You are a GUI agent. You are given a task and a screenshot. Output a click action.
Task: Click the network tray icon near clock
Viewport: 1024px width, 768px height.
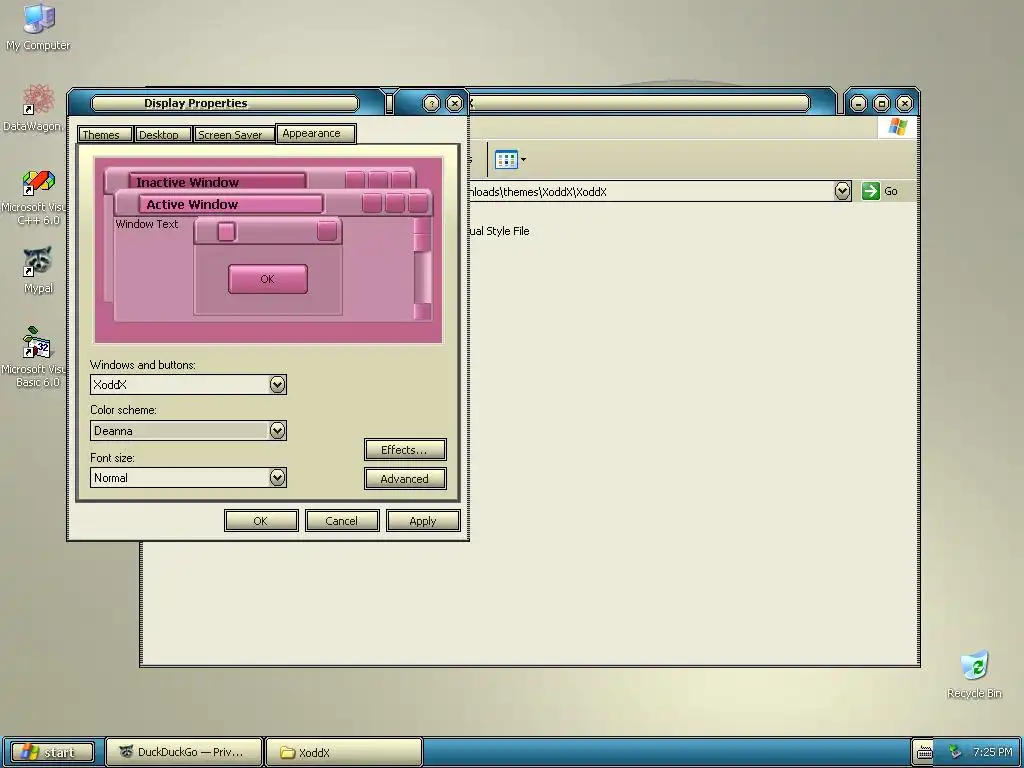[x=955, y=752]
